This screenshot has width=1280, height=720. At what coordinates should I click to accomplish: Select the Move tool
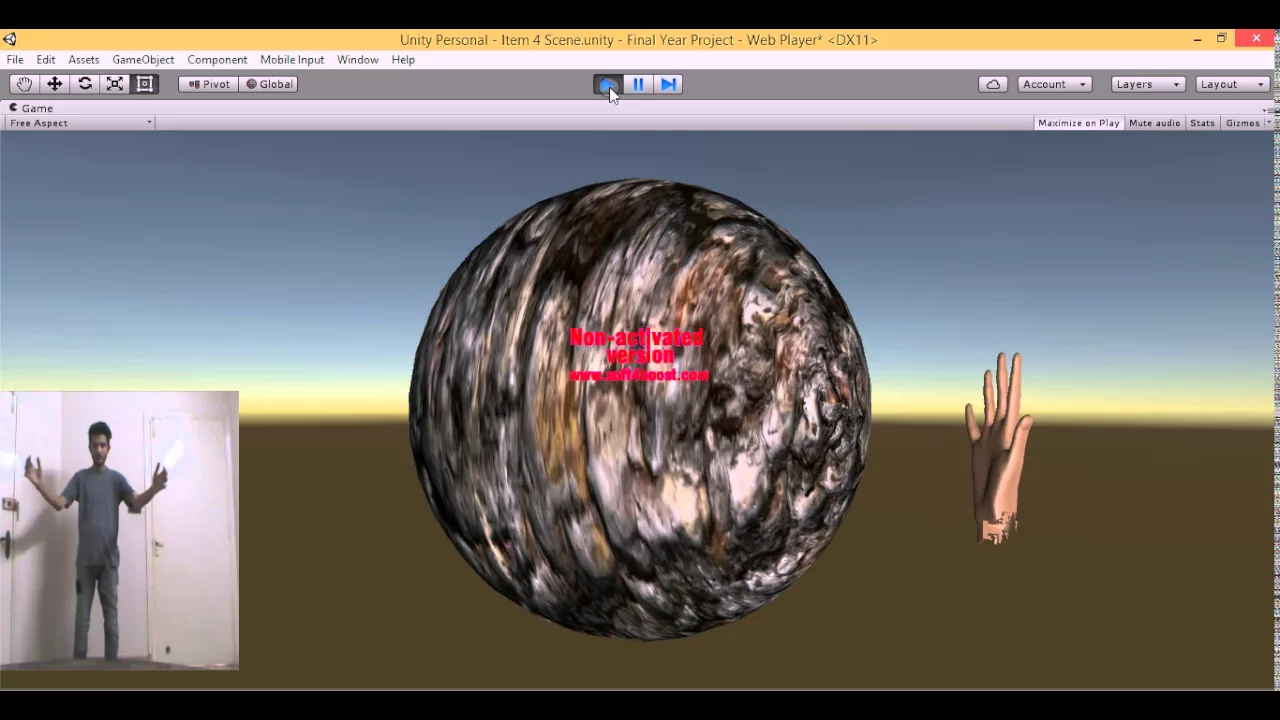pyautogui.click(x=55, y=84)
